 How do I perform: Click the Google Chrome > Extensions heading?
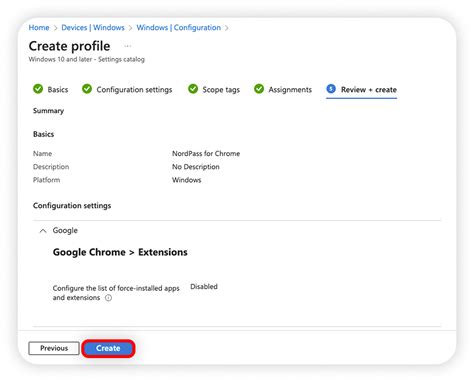click(x=120, y=252)
